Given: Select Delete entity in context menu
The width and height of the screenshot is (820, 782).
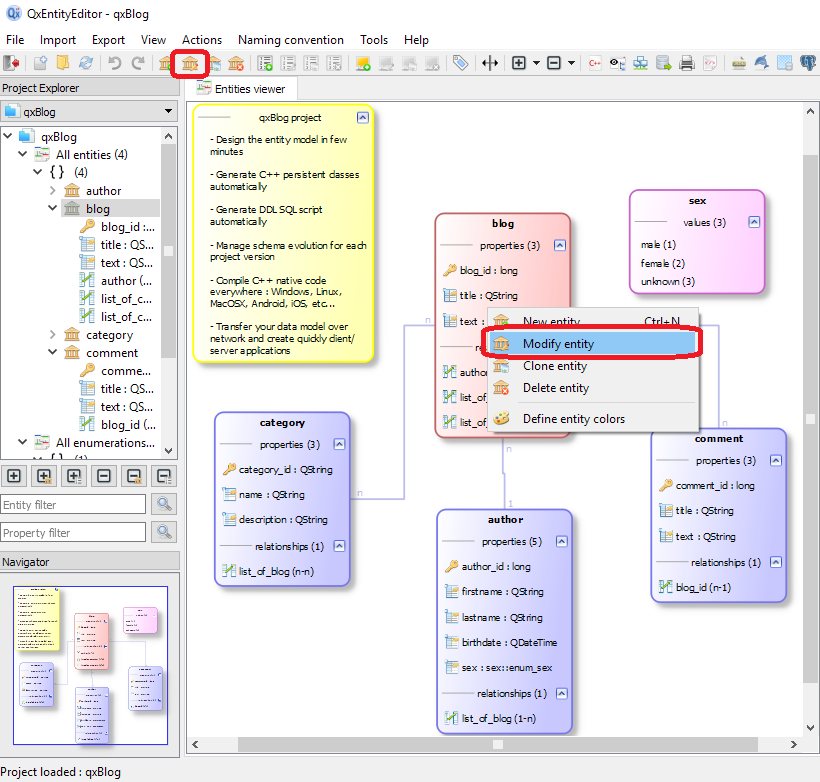Looking at the screenshot, I should click(x=555, y=388).
